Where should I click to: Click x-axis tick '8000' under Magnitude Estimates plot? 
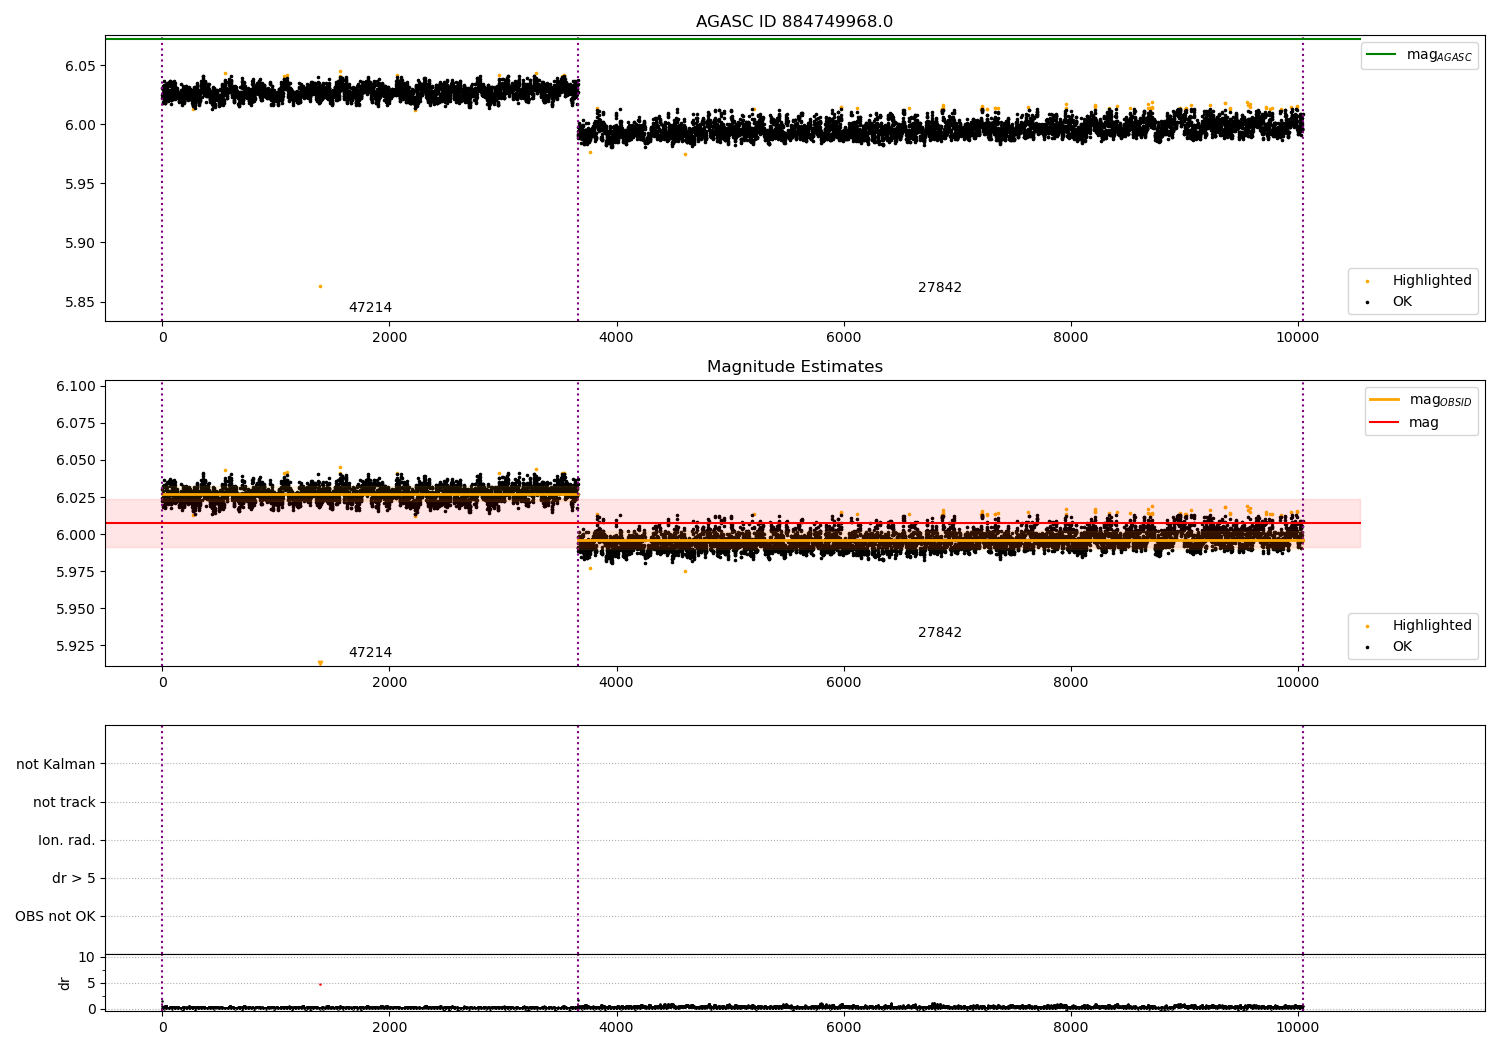point(1071,683)
